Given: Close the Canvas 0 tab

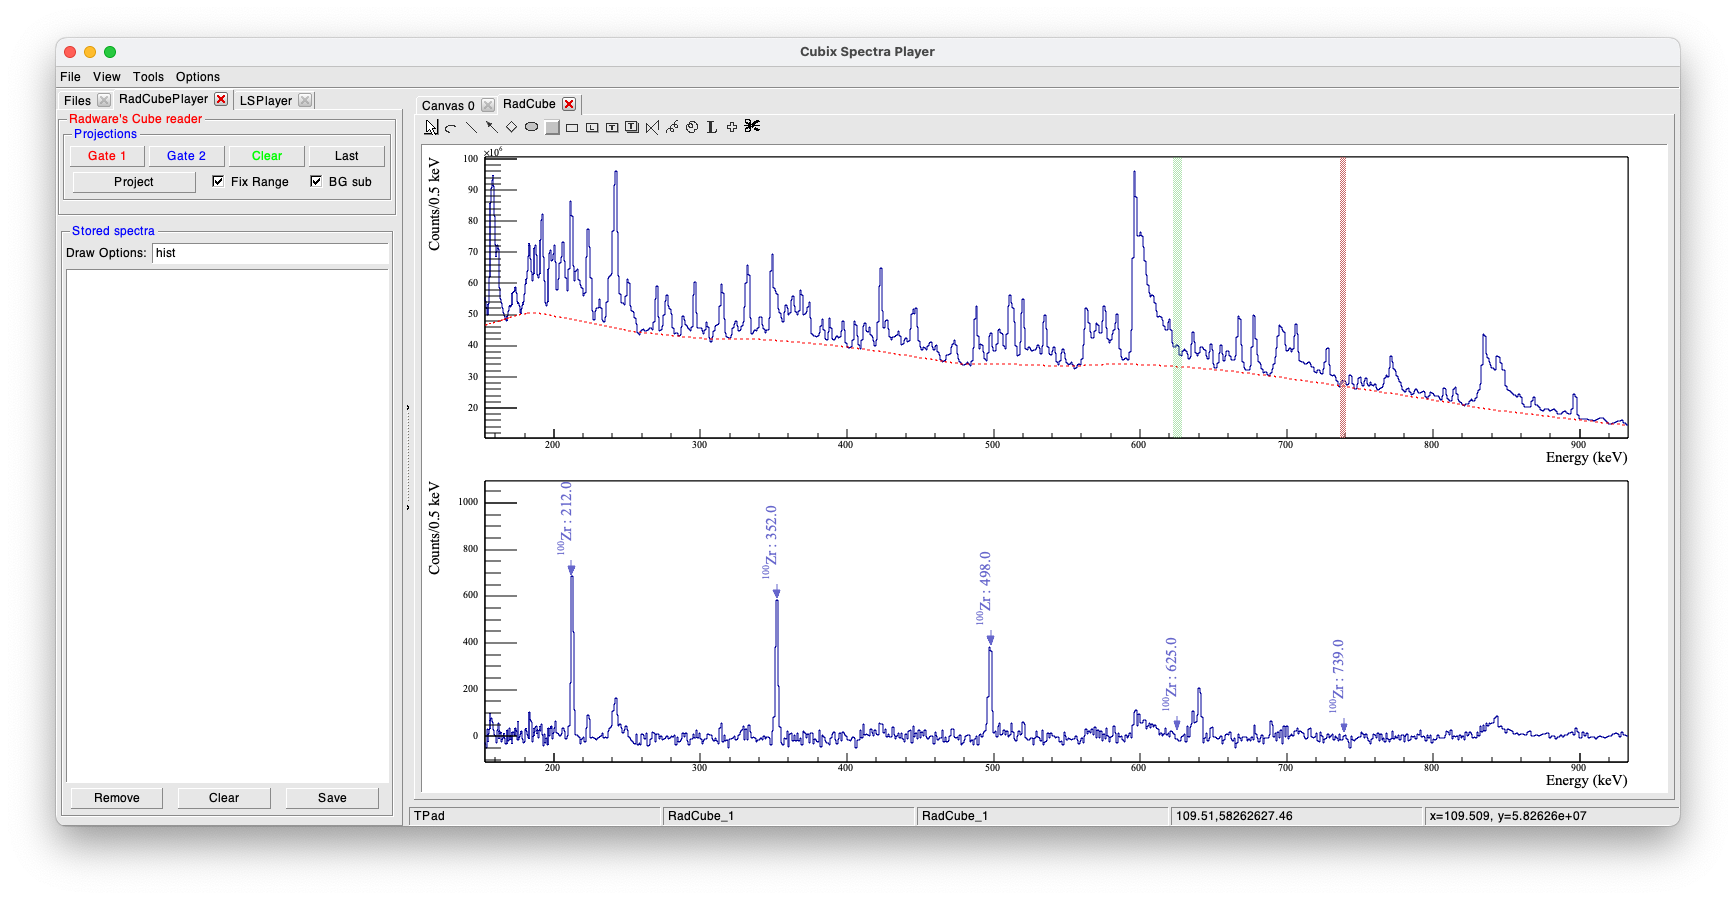Looking at the screenshot, I should point(488,105).
